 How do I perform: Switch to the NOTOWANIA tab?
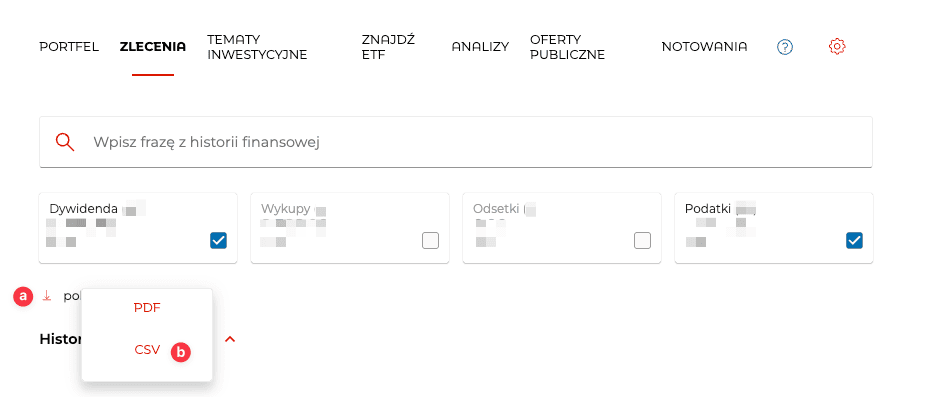click(704, 47)
